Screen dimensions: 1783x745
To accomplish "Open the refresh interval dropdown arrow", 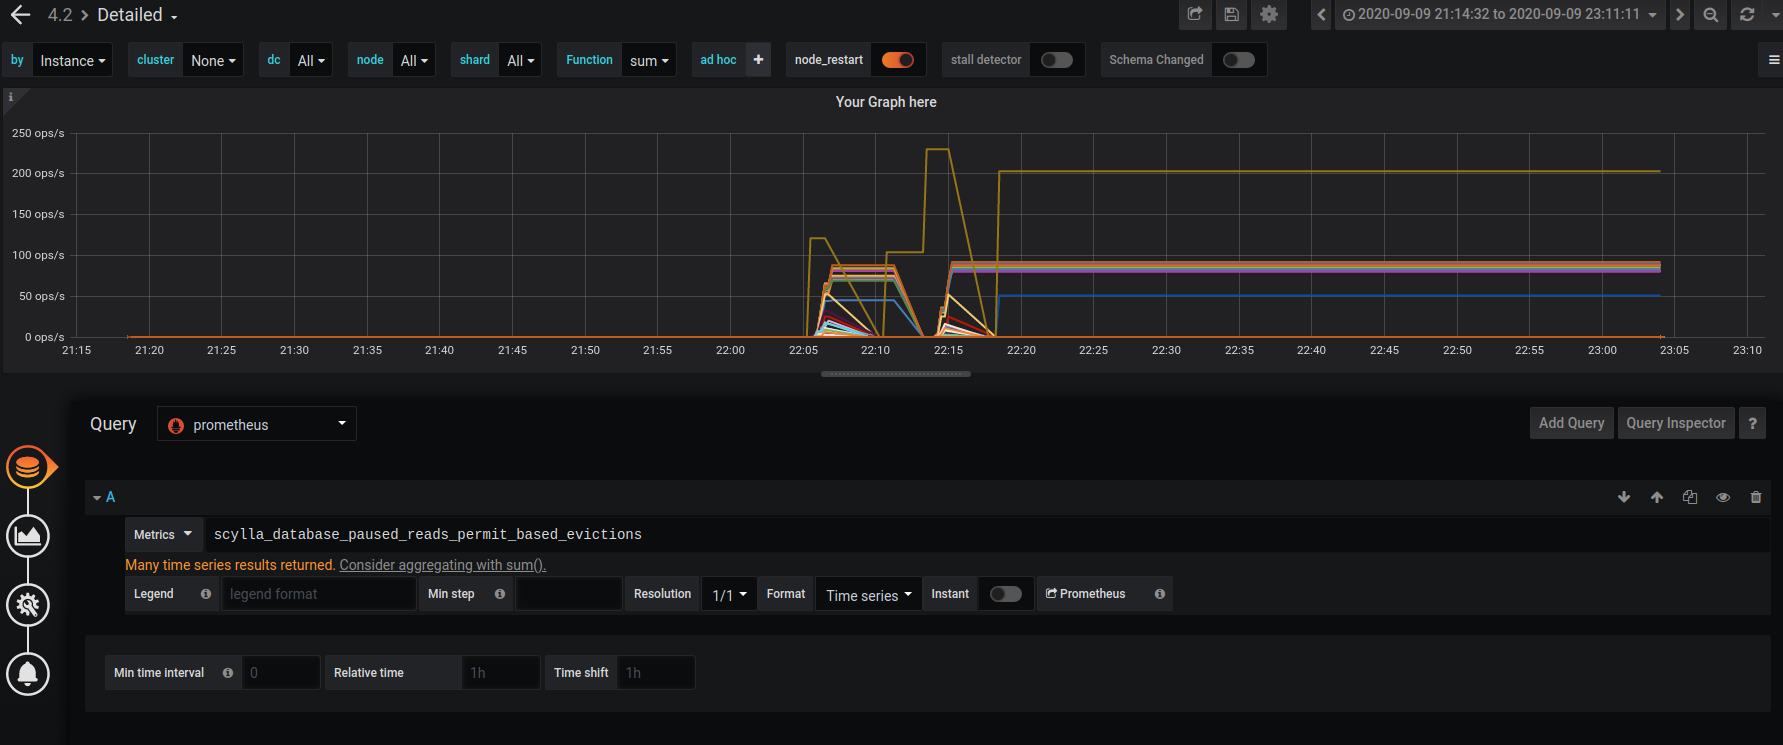I will click(x=1775, y=15).
